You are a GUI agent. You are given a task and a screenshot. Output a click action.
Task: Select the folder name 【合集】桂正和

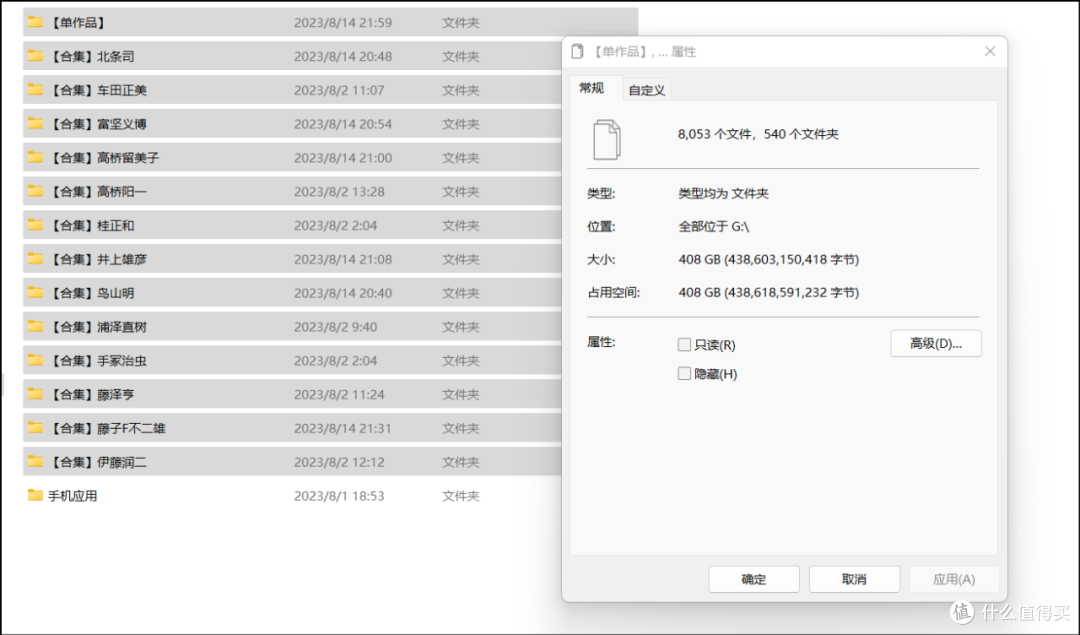(x=92, y=225)
